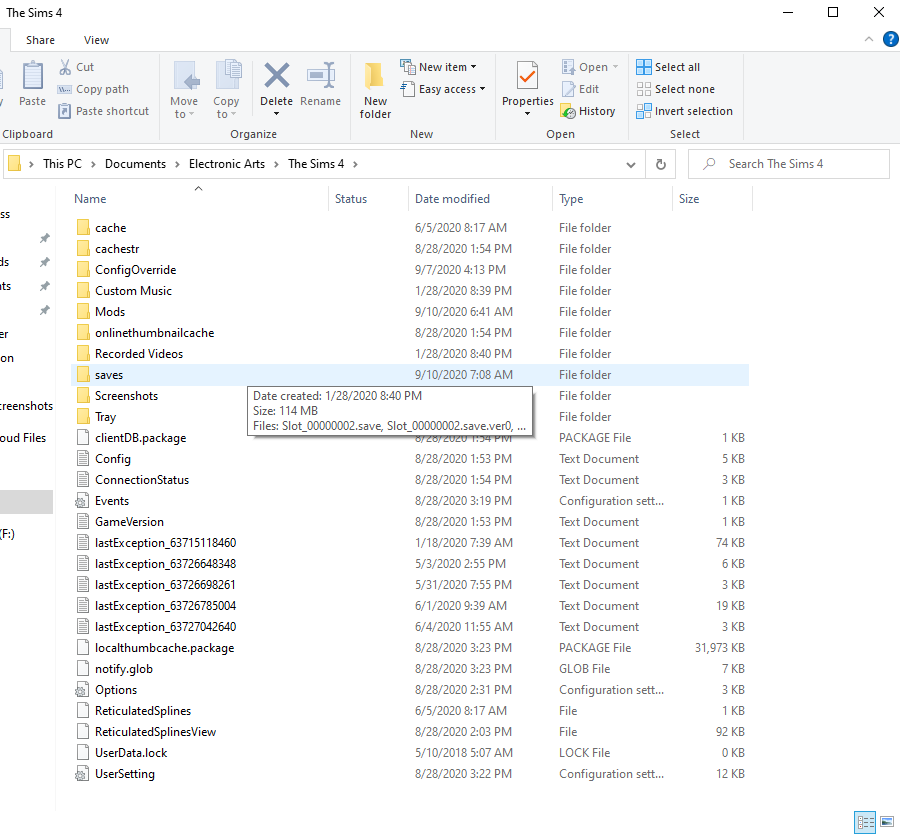Select lastException_63715118460 file
This screenshot has width=900, height=840.
[x=165, y=543]
